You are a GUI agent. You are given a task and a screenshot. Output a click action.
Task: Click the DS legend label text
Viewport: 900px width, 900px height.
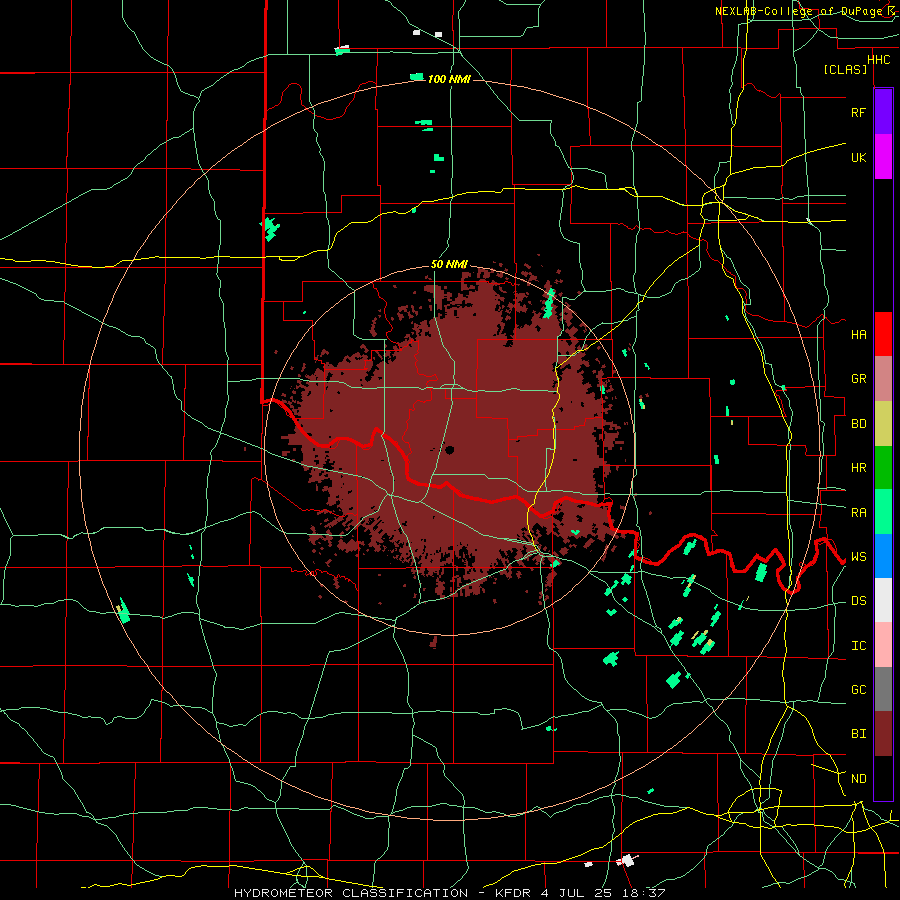858,601
